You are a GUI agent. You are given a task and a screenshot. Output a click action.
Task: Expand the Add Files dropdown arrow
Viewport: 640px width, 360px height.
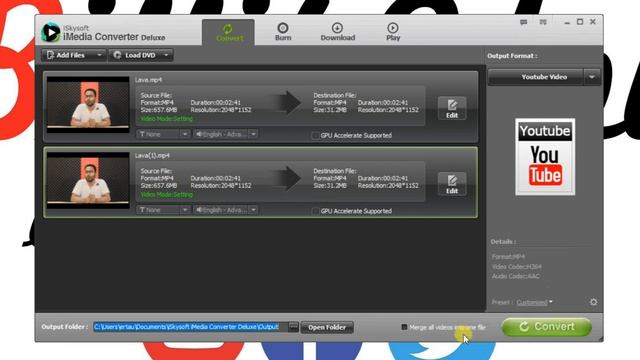click(x=99, y=55)
